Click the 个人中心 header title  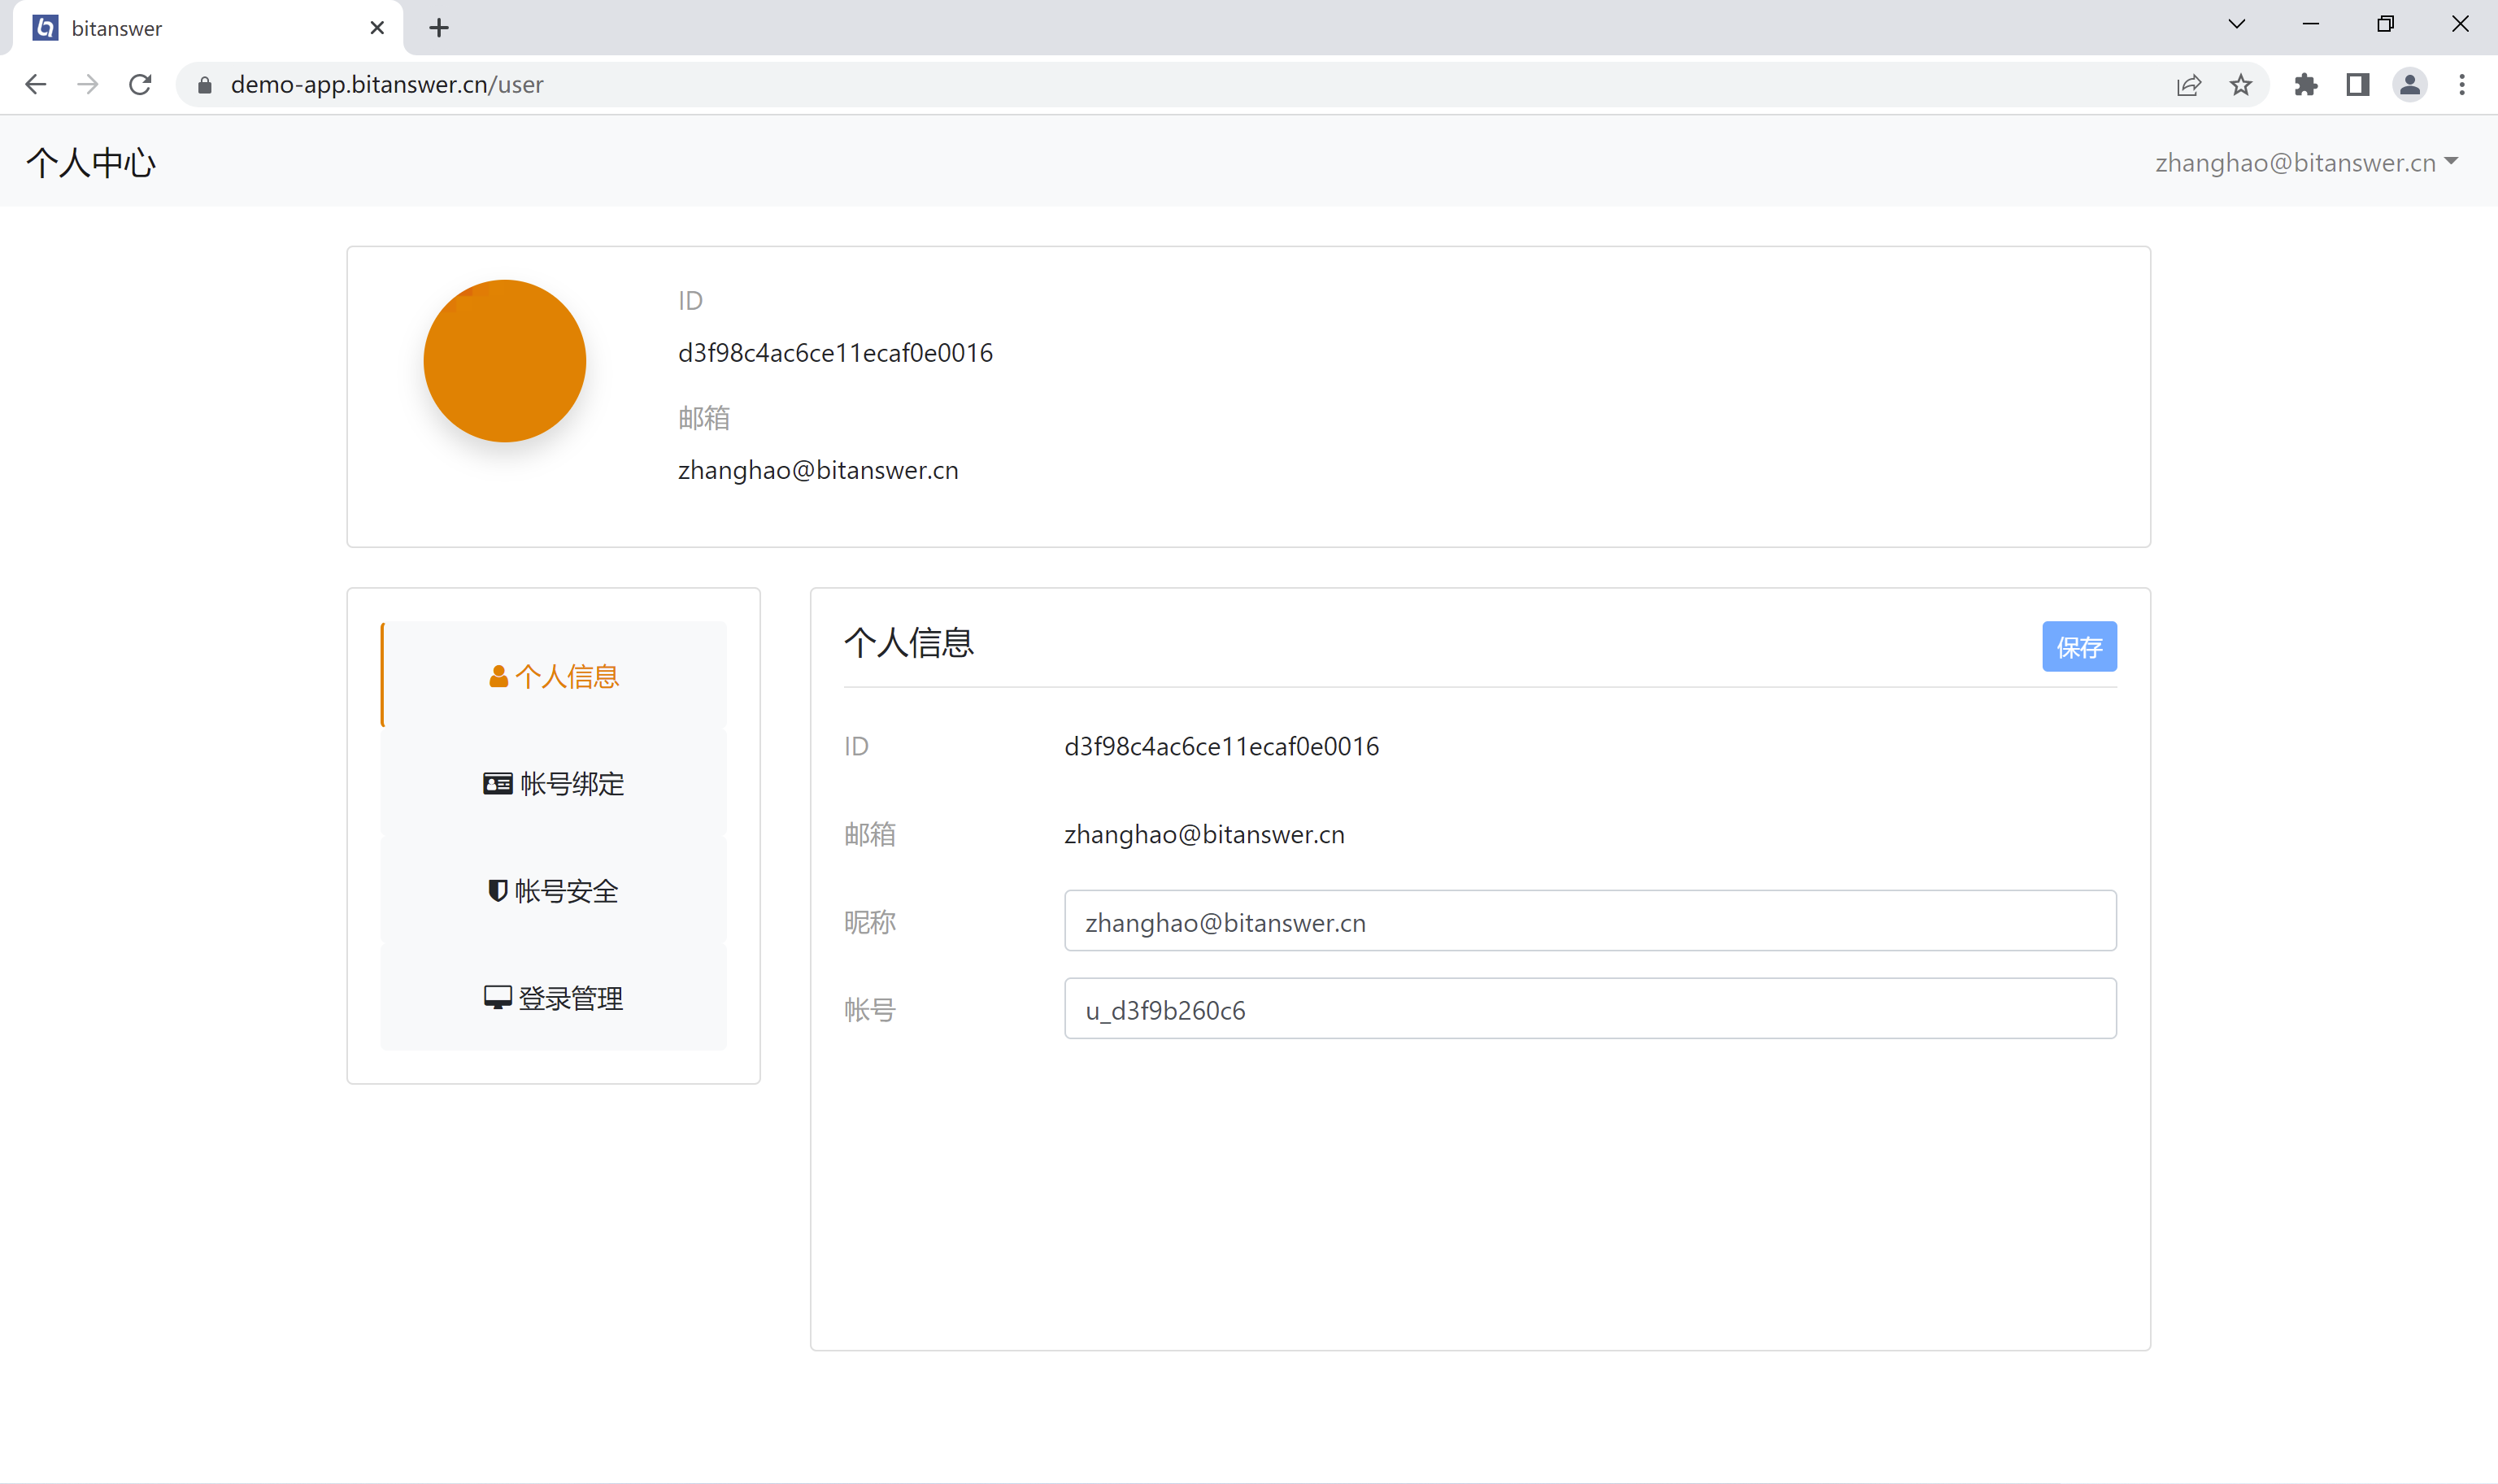(x=91, y=163)
